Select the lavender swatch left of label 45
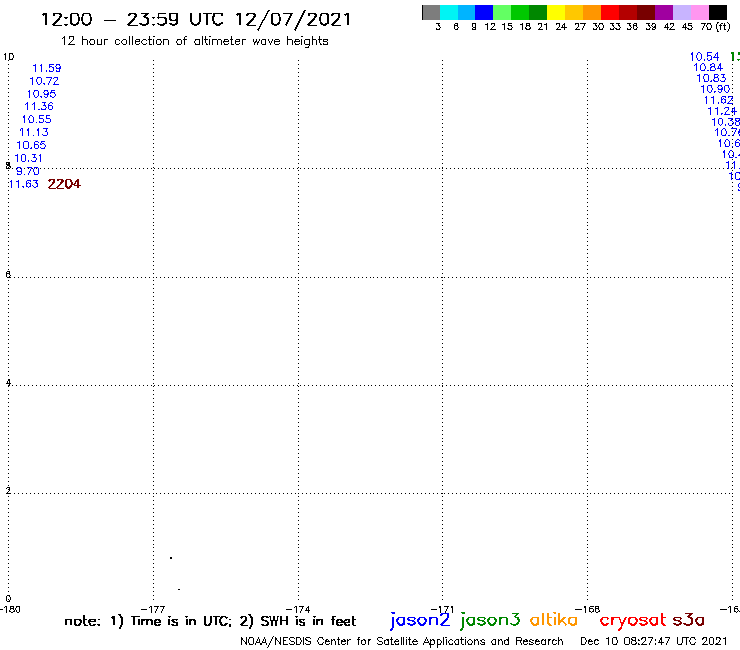This screenshot has width=740, height=650. (681, 12)
